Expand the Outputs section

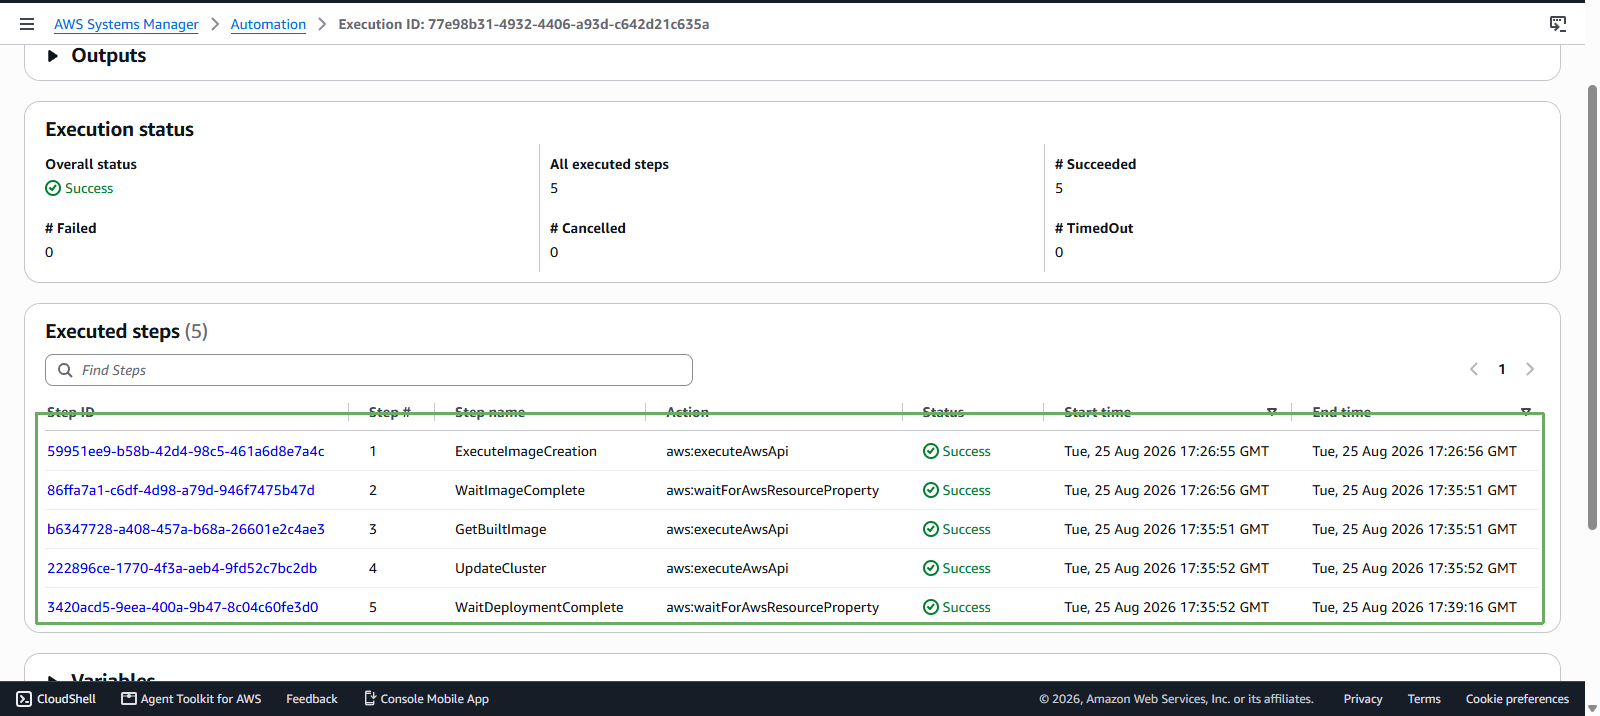(53, 56)
